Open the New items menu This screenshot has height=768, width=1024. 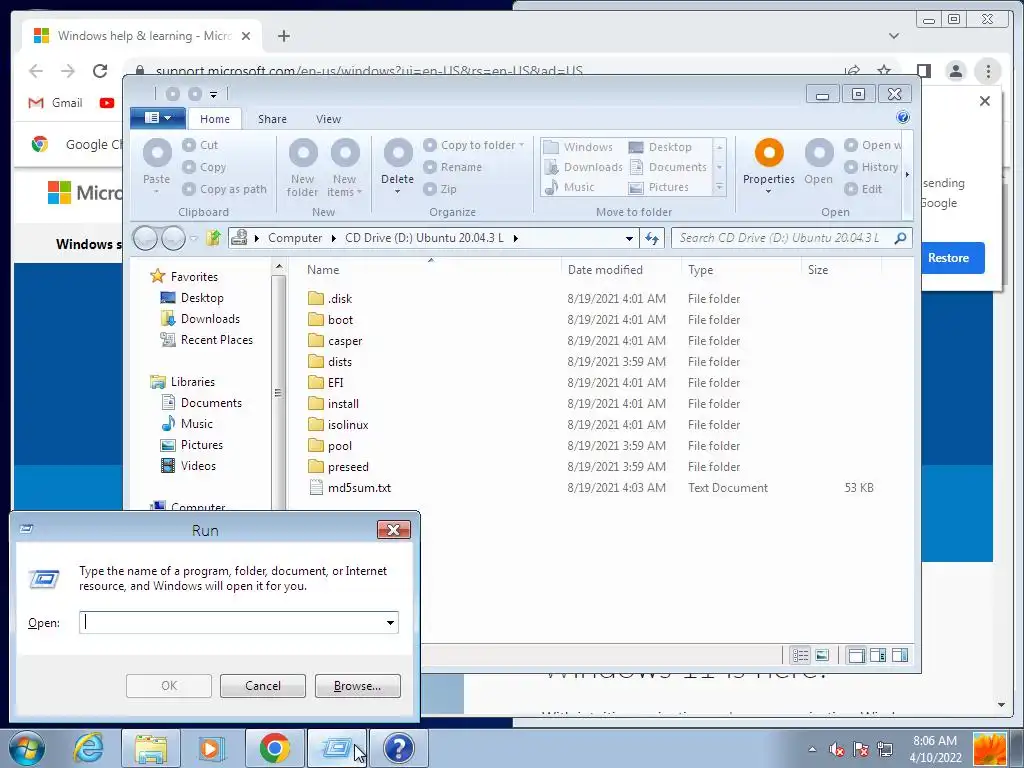345,168
